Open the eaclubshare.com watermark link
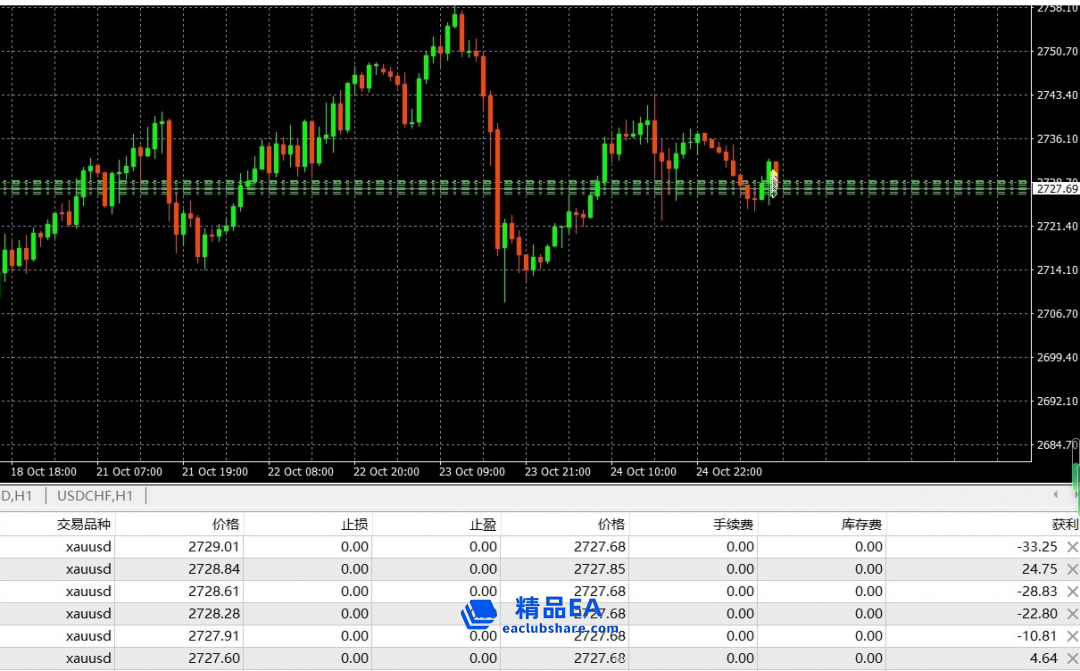 pyautogui.click(x=560, y=630)
